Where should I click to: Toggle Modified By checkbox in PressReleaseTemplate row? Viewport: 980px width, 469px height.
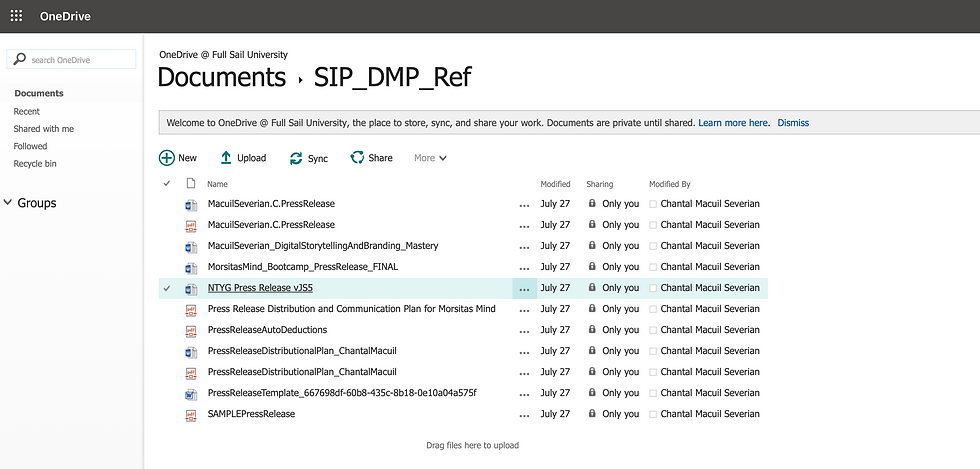653,393
